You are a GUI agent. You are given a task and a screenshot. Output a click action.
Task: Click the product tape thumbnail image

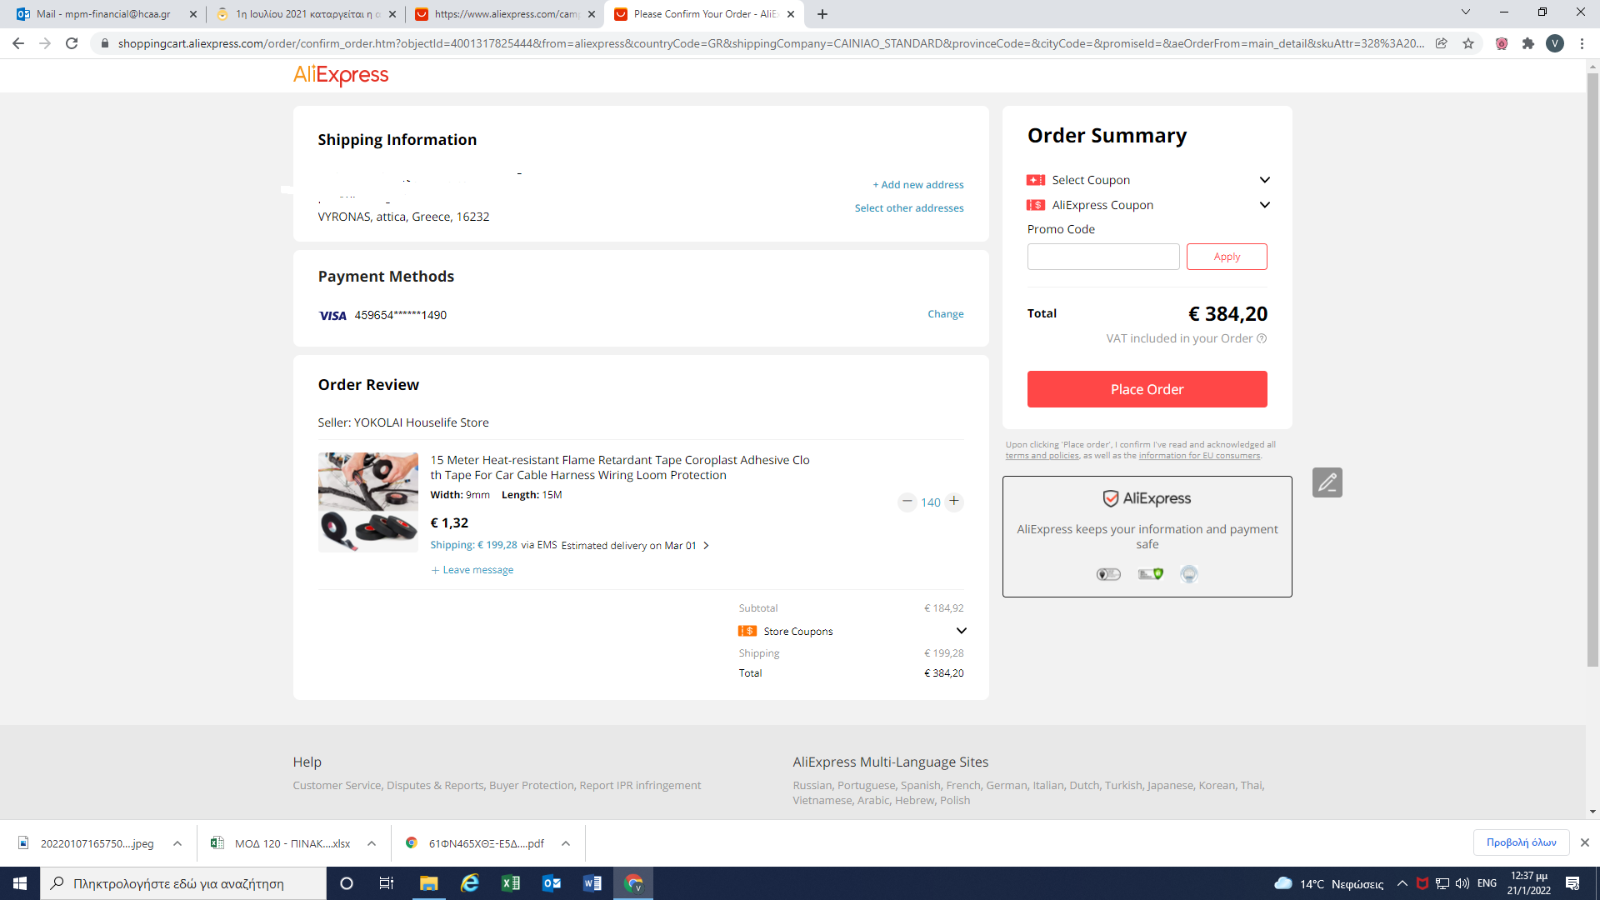[x=368, y=502]
